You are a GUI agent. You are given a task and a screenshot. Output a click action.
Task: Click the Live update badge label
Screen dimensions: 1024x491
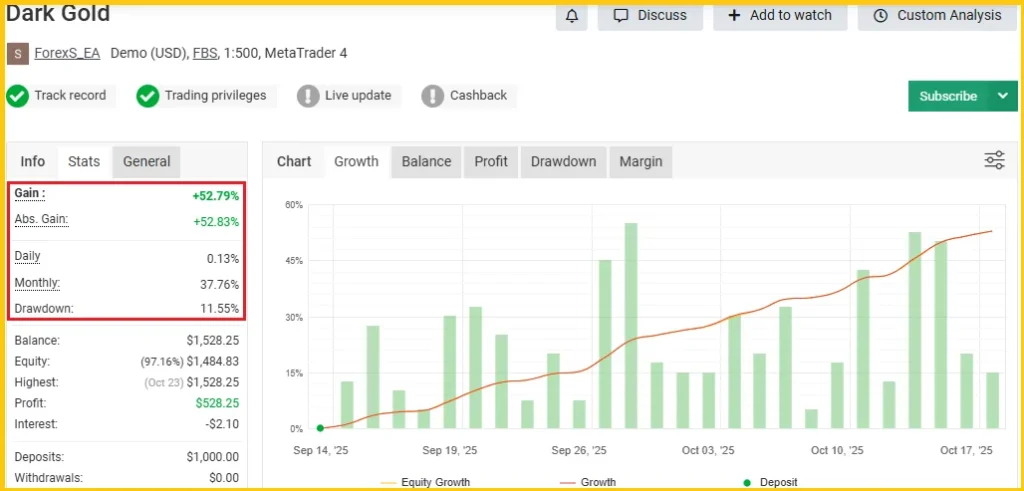tap(358, 96)
